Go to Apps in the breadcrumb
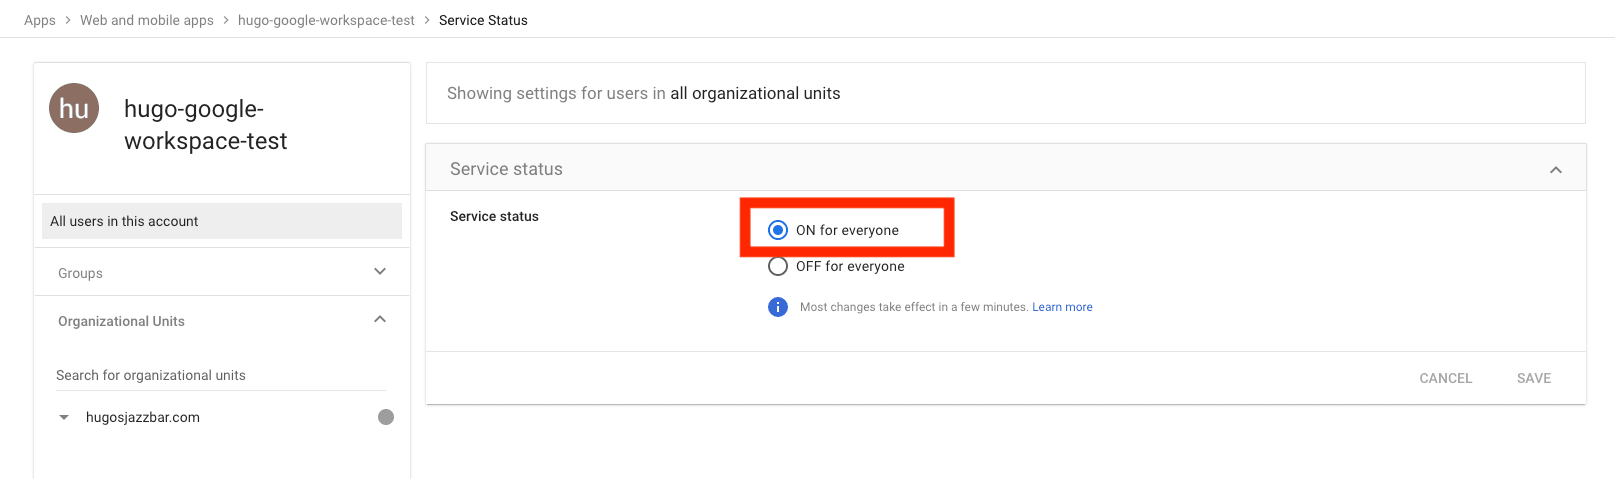Screen dimensions: 1615x479 (40, 20)
